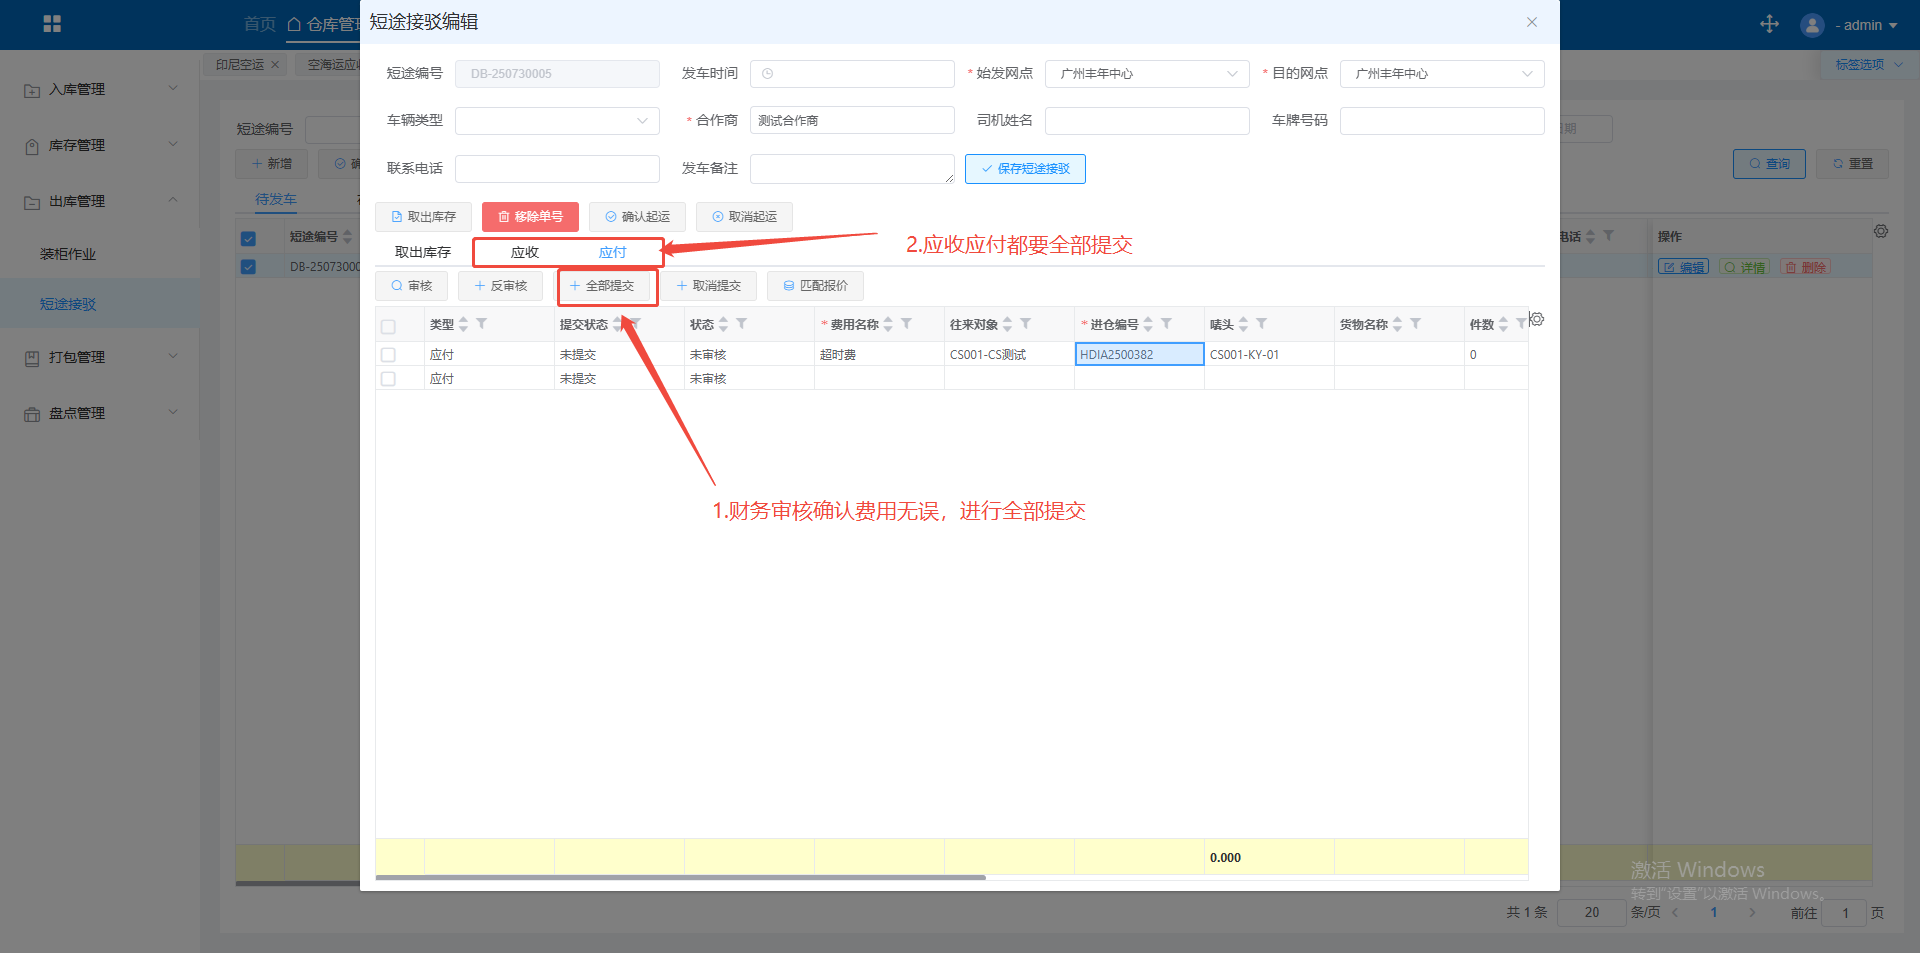Click the table column settings gear icon

1537,319
